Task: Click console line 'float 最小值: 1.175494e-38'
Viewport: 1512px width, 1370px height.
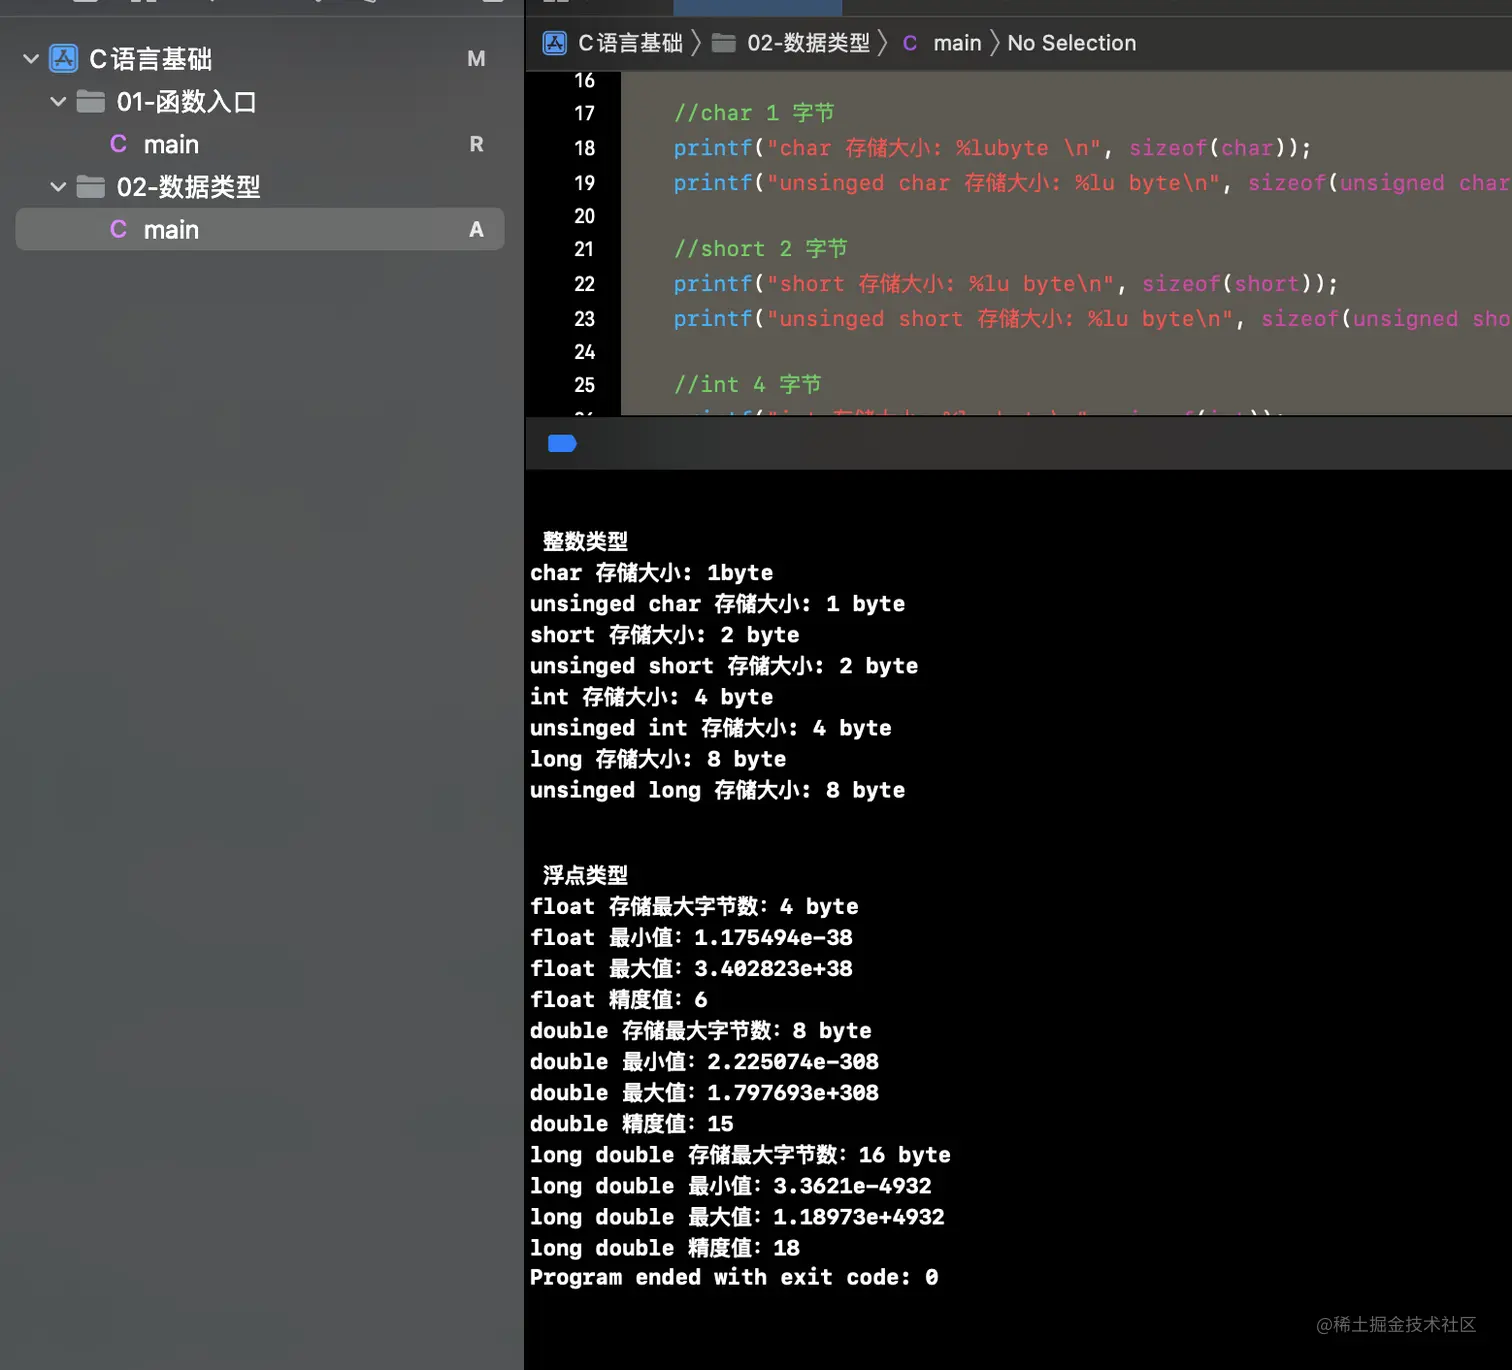Action: click(692, 938)
